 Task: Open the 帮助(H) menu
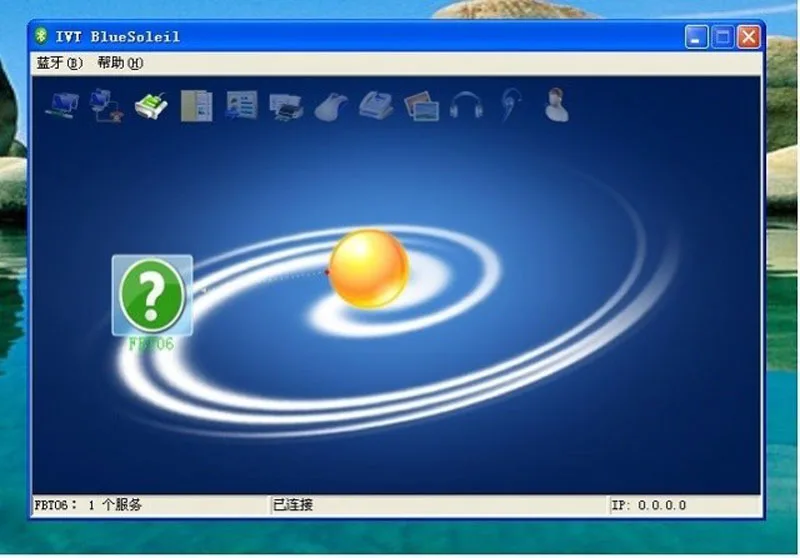[120, 63]
